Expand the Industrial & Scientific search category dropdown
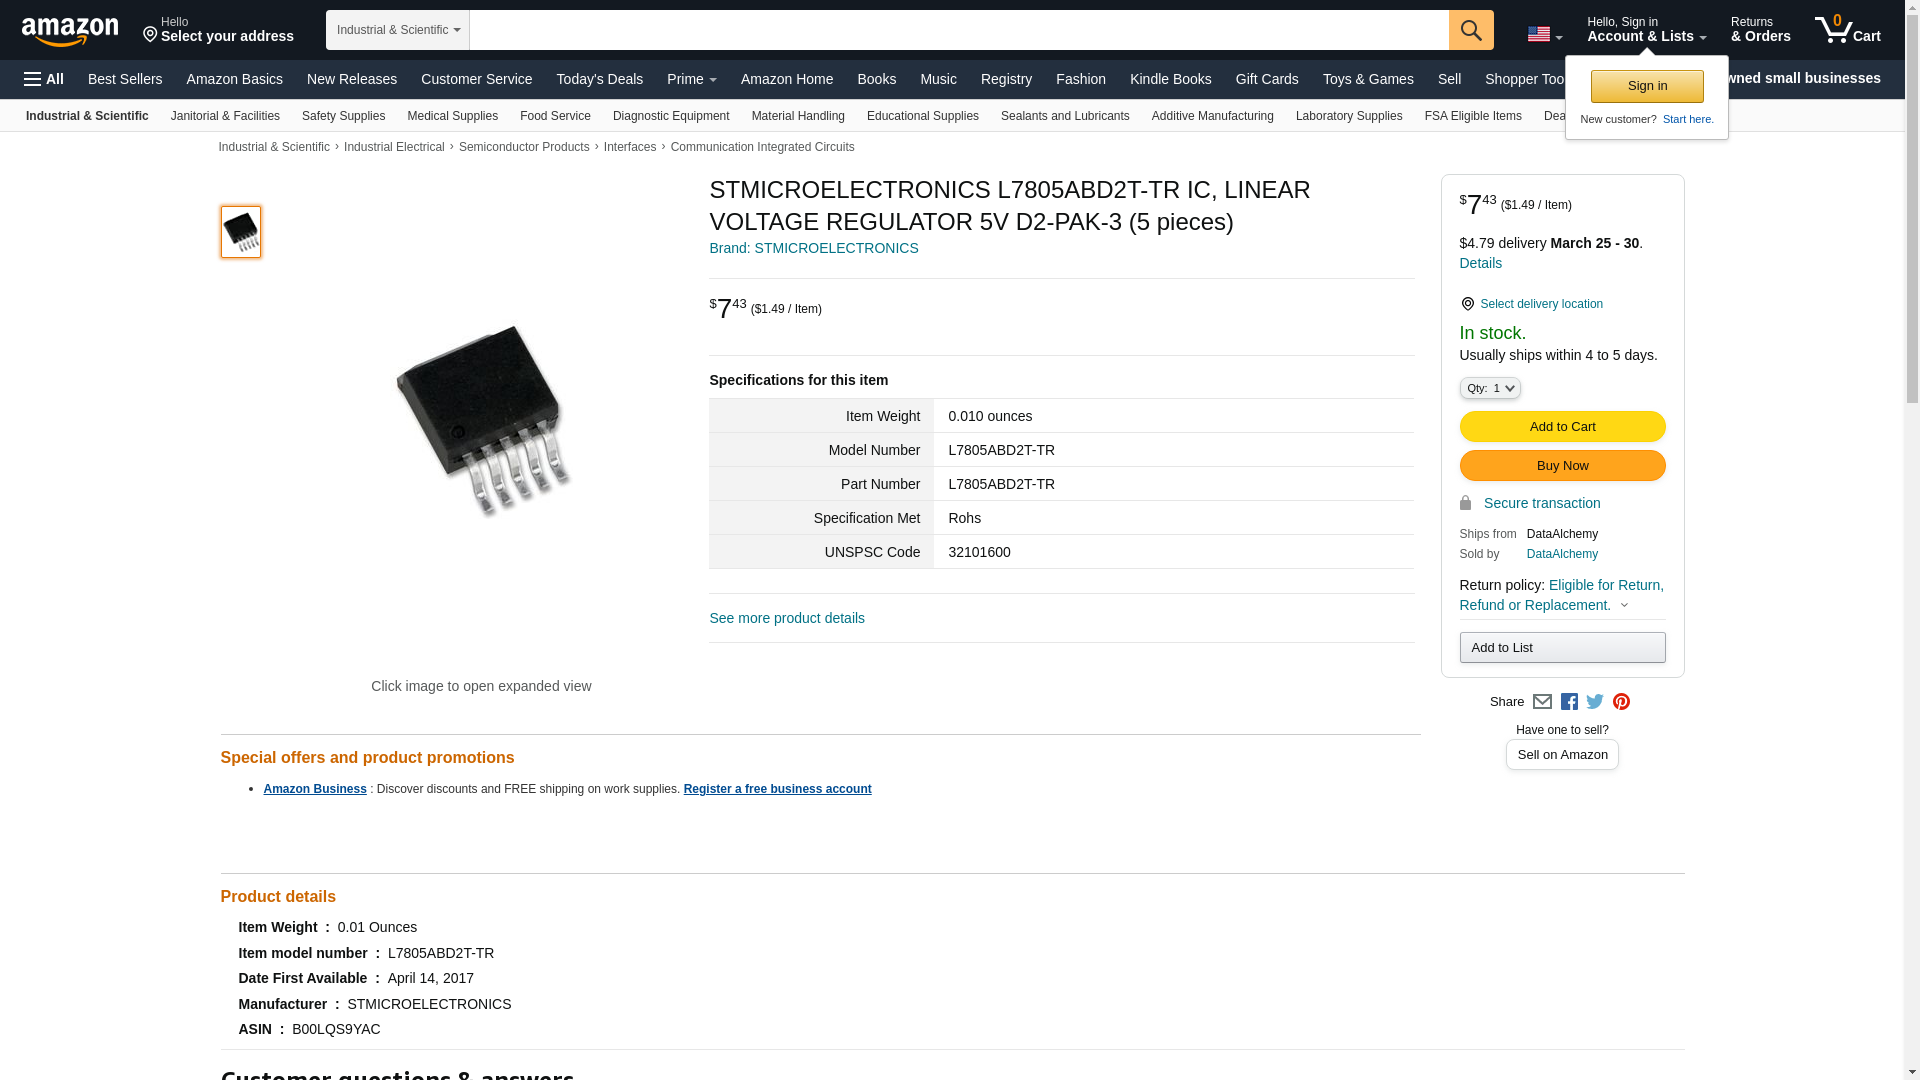The width and height of the screenshot is (1920, 1080). point(398,30)
